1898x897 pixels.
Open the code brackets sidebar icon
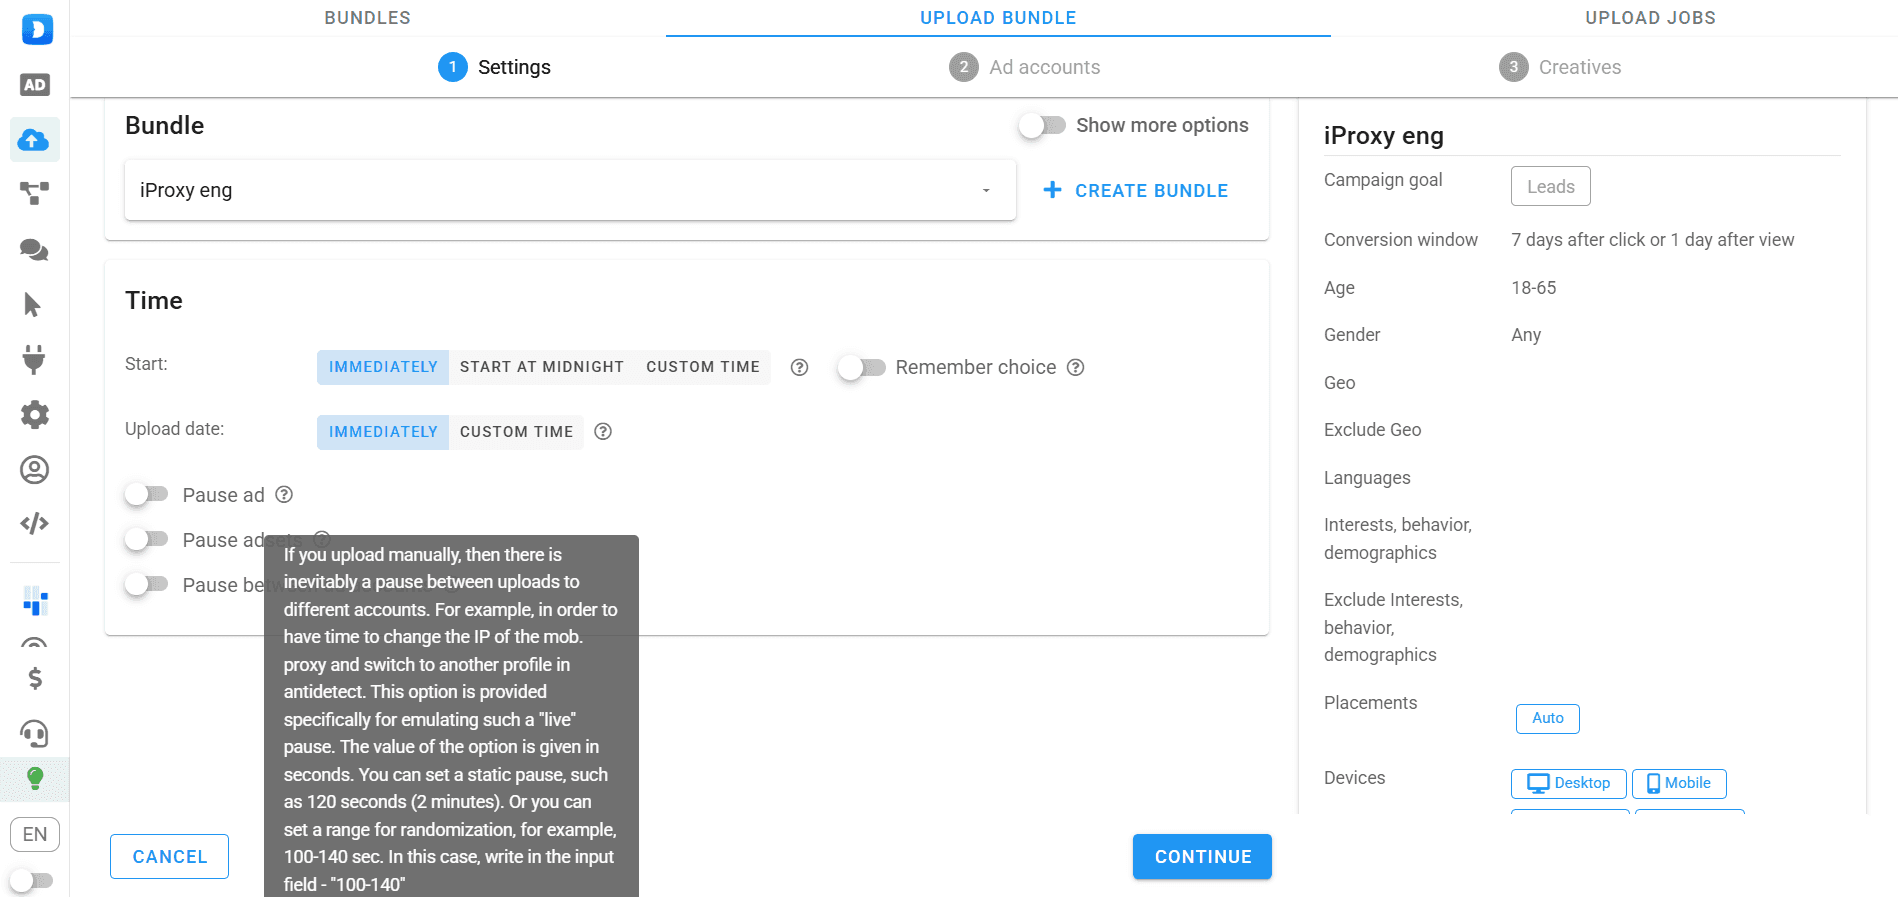pos(35,523)
